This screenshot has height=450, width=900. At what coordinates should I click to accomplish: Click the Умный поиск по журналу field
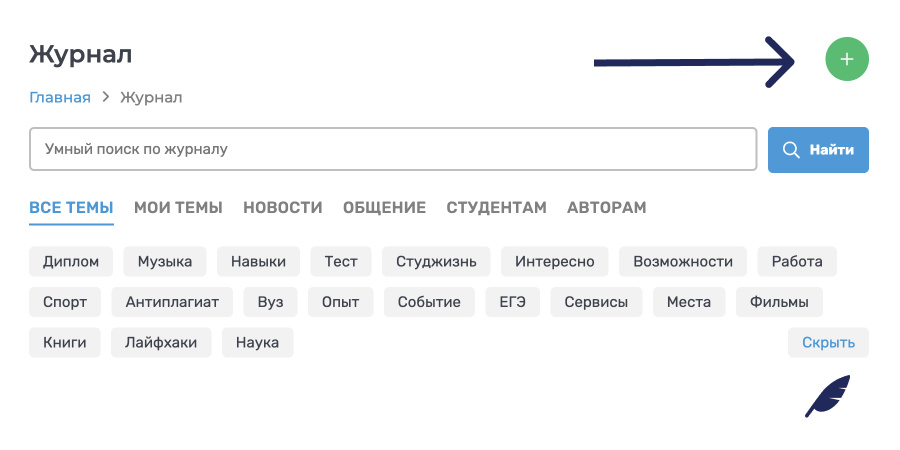click(x=393, y=150)
